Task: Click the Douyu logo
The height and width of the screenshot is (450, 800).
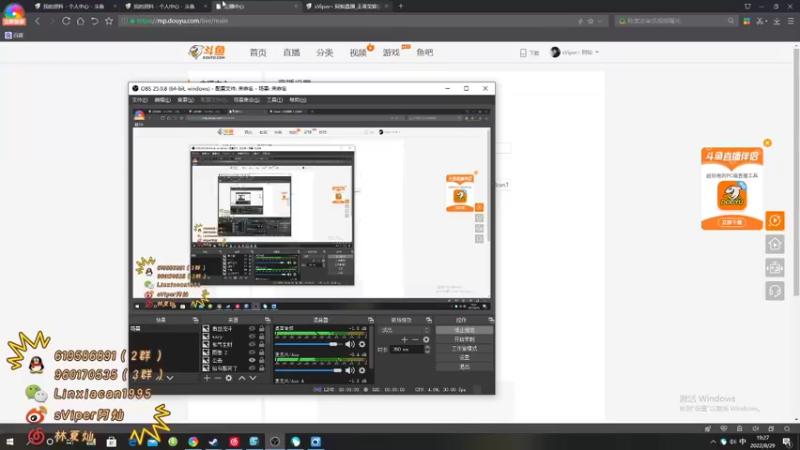Action: (x=207, y=52)
